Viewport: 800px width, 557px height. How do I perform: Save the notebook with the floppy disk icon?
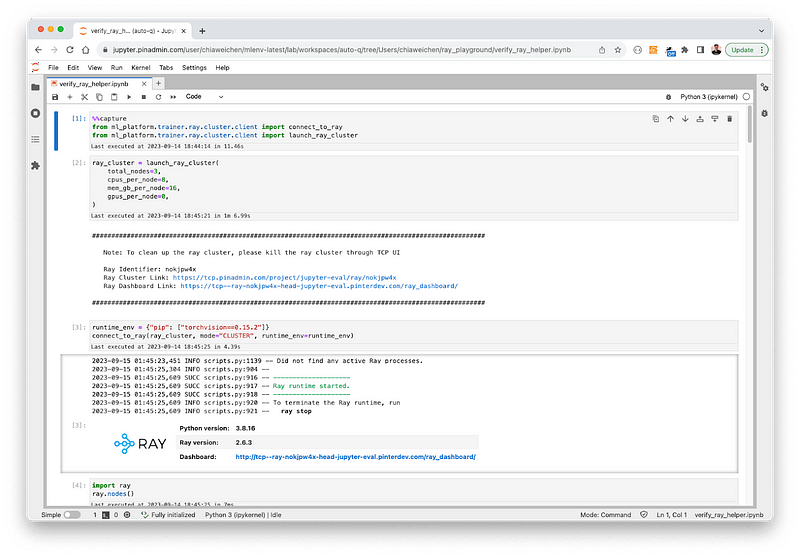pyautogui.click(x=56, y=97)
